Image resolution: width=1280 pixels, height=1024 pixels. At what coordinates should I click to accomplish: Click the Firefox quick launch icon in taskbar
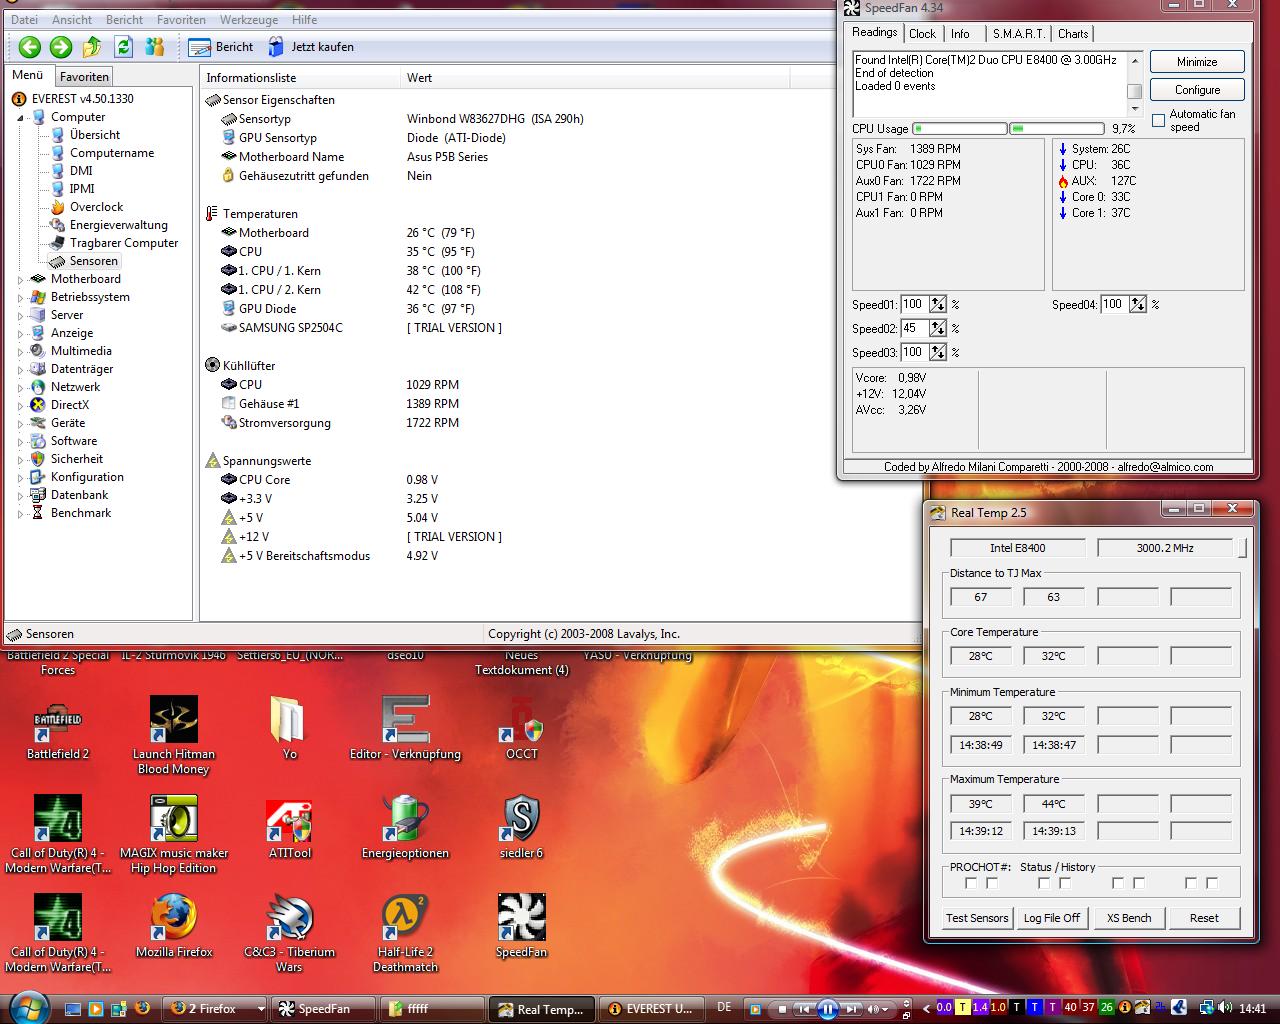click(x=141, y=1008)
